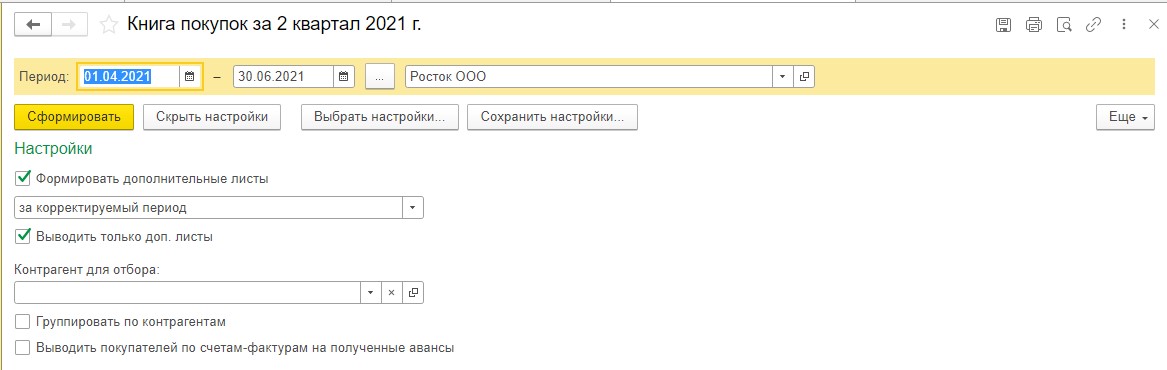Viewport: 1167px width, 370px height.
Task: Copy link to report via chain icon
Action: (x=1093, y=25)
